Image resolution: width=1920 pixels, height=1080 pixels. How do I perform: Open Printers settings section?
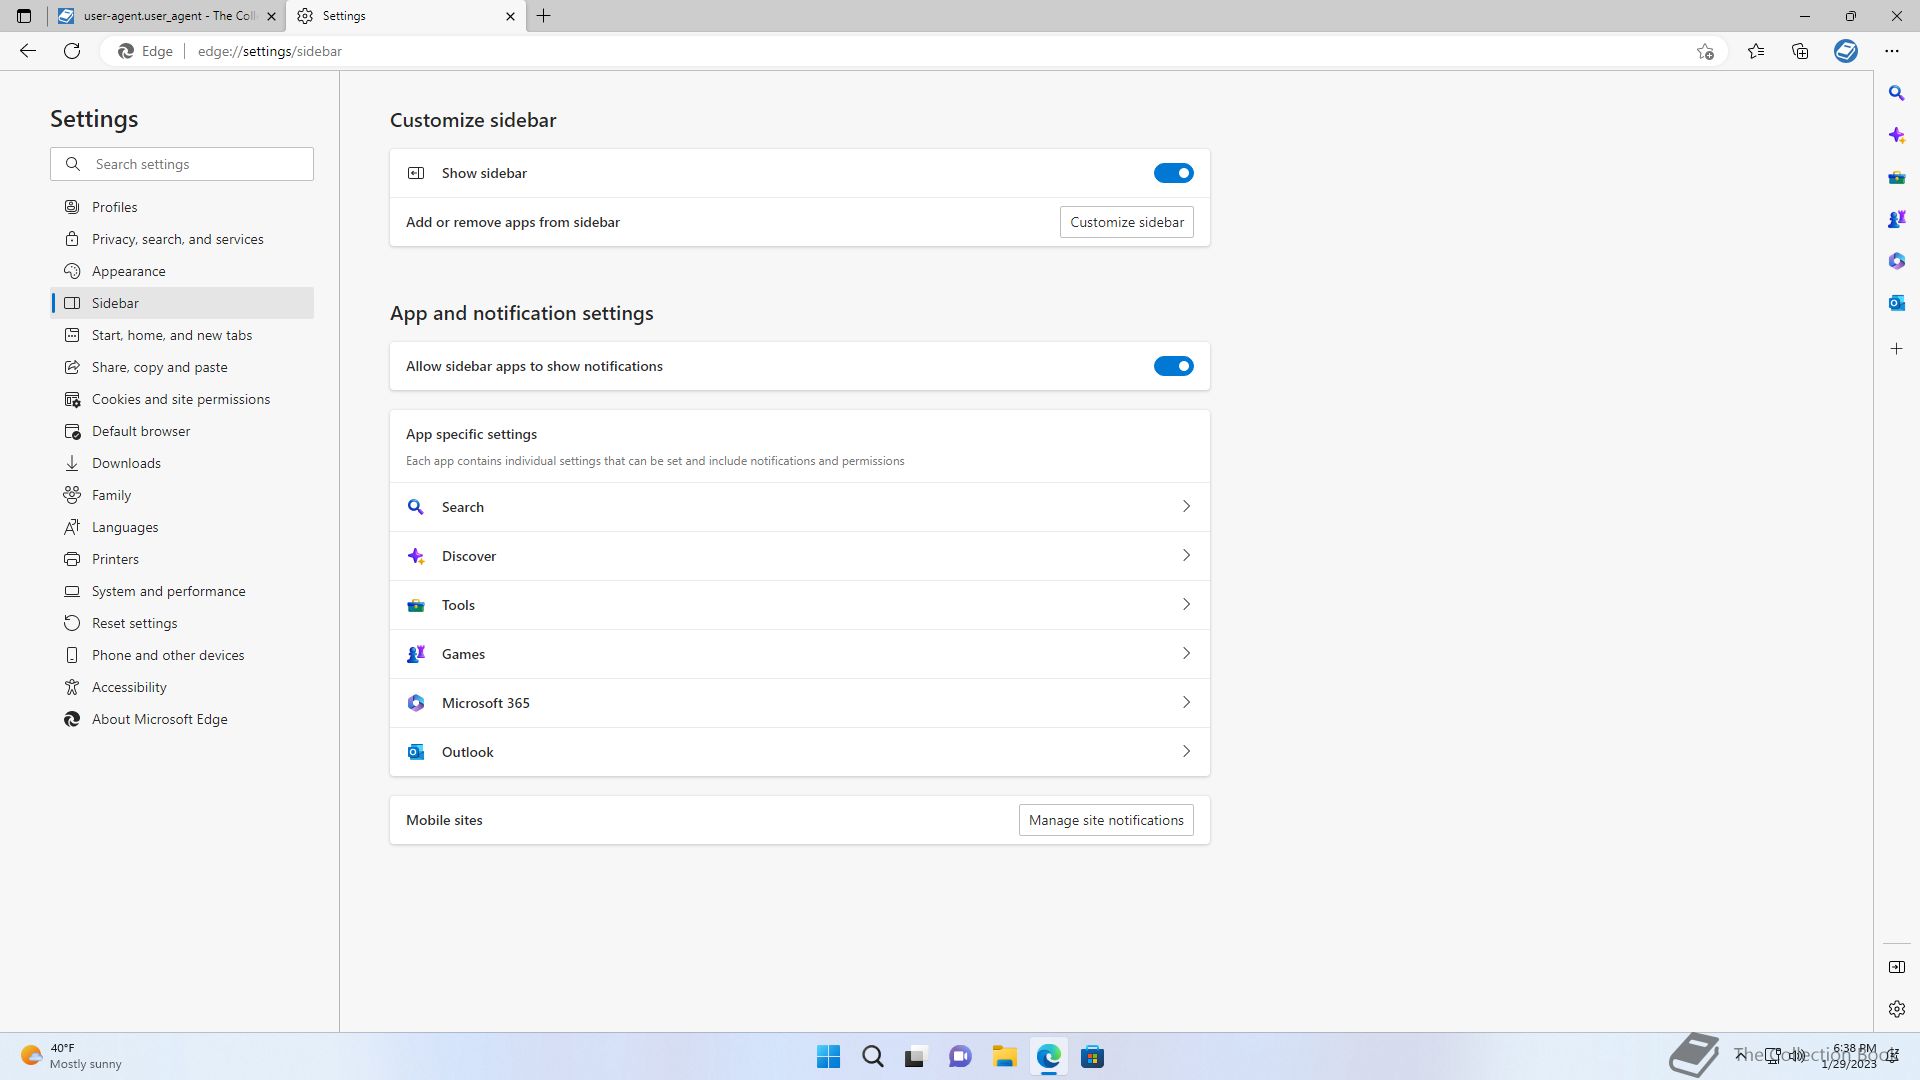pyautogui.click(x=182, y=559)
